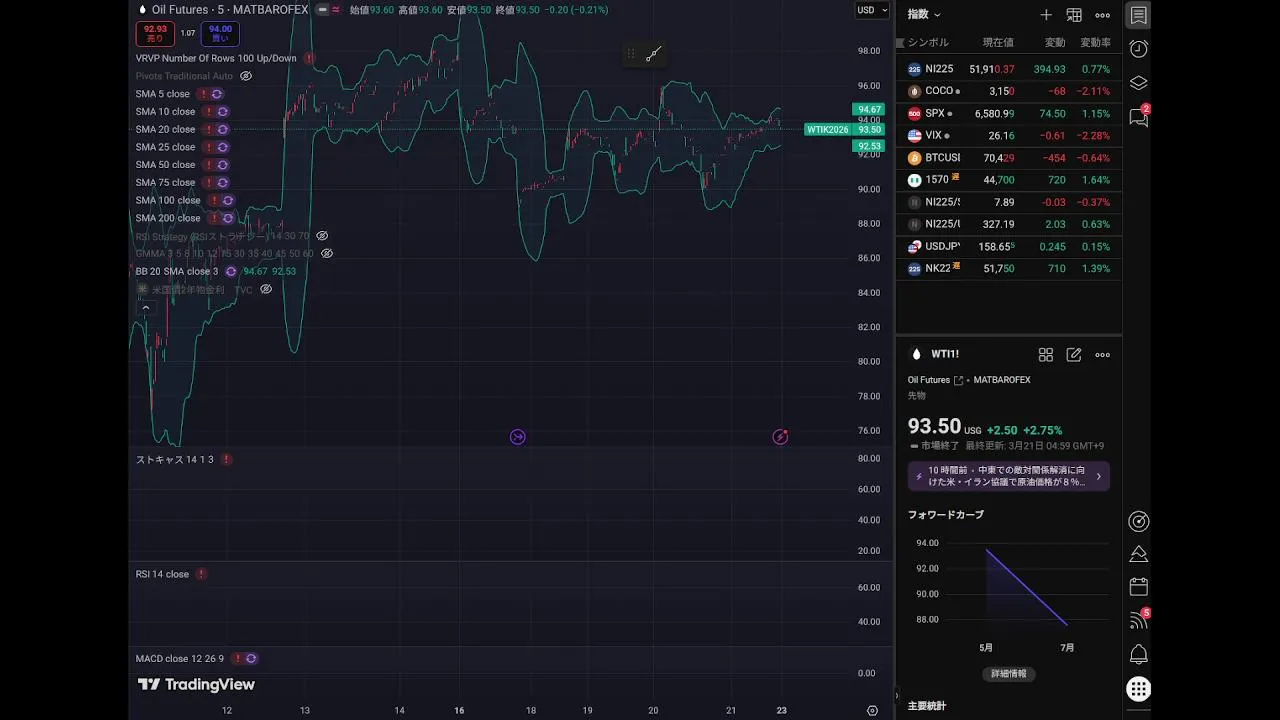
Task: Click the notifications bell icon
Action: pyautogui.click(x=1138, y=655)
